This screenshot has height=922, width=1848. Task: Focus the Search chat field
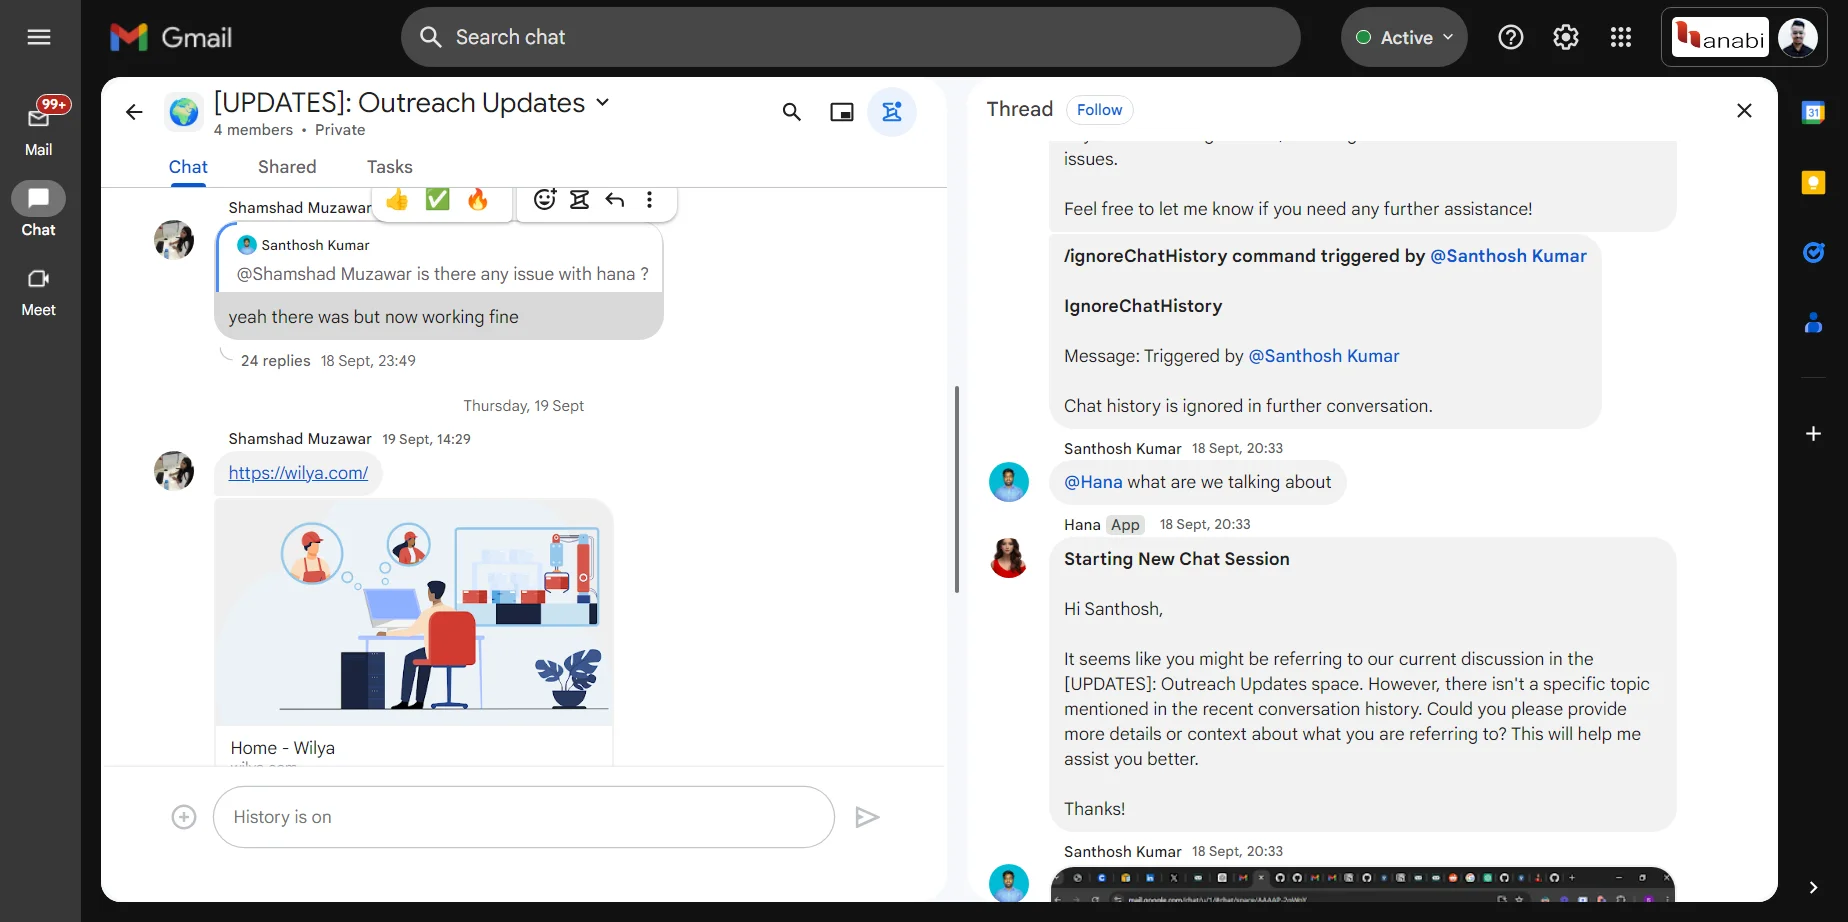(850, 37)
